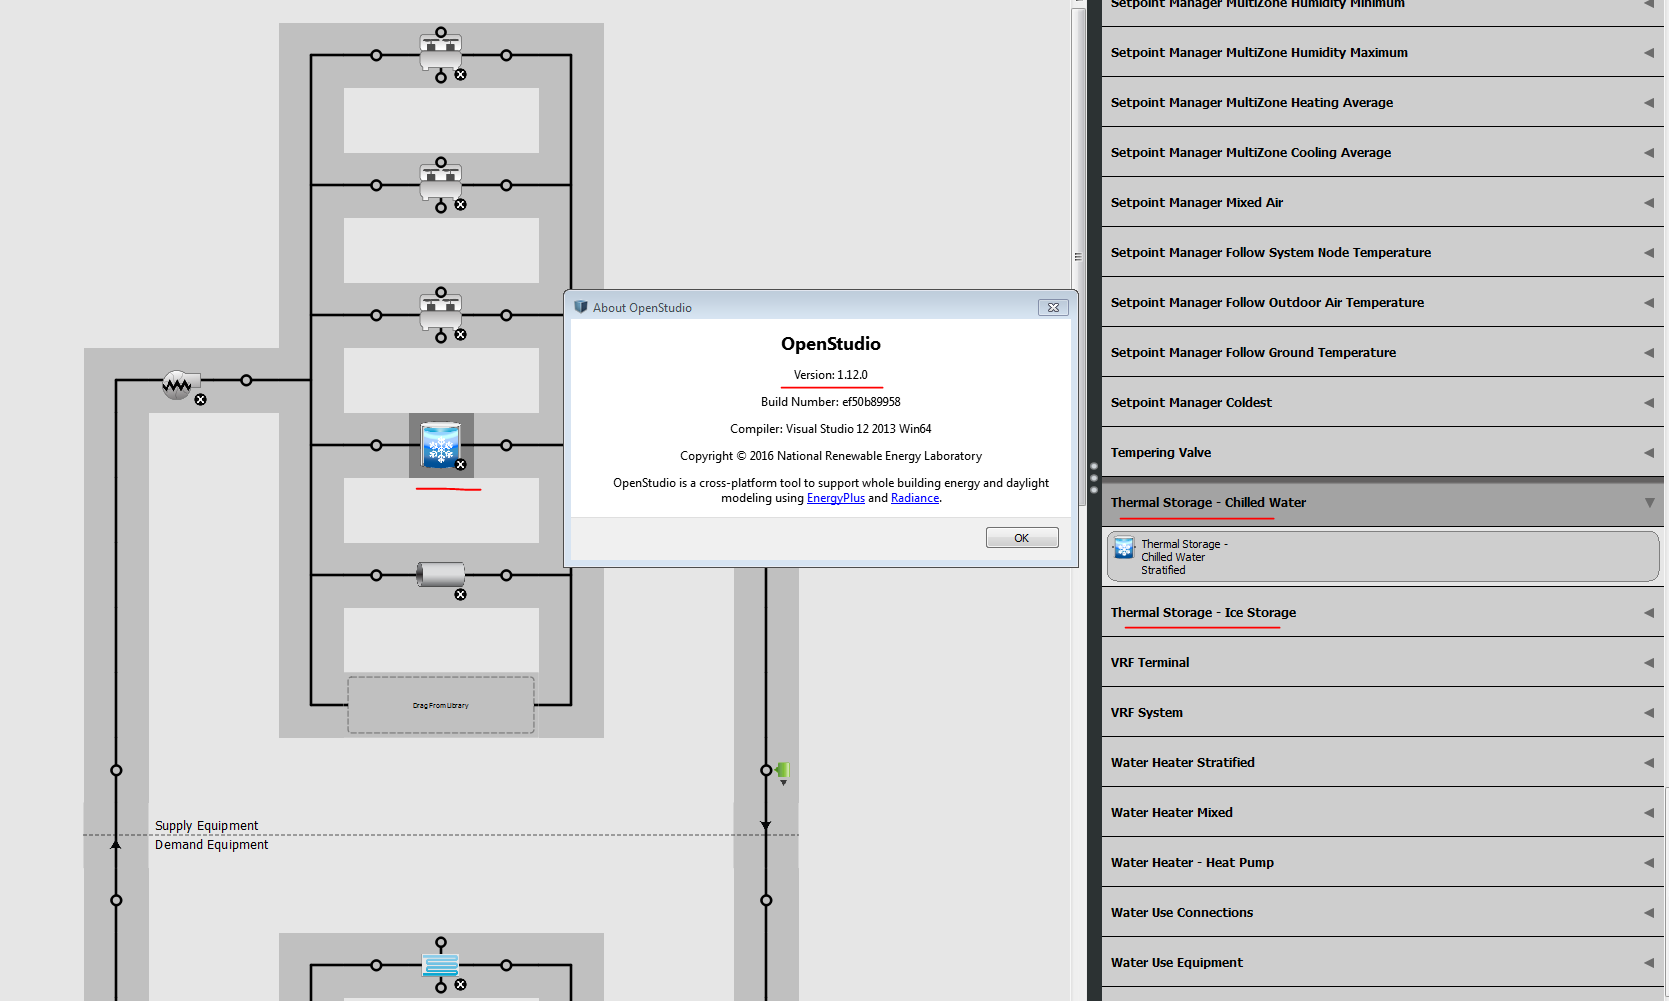Click the green setpoint manager on supply outlet
Screen dimensions: 1669x1001
[783, 770]
